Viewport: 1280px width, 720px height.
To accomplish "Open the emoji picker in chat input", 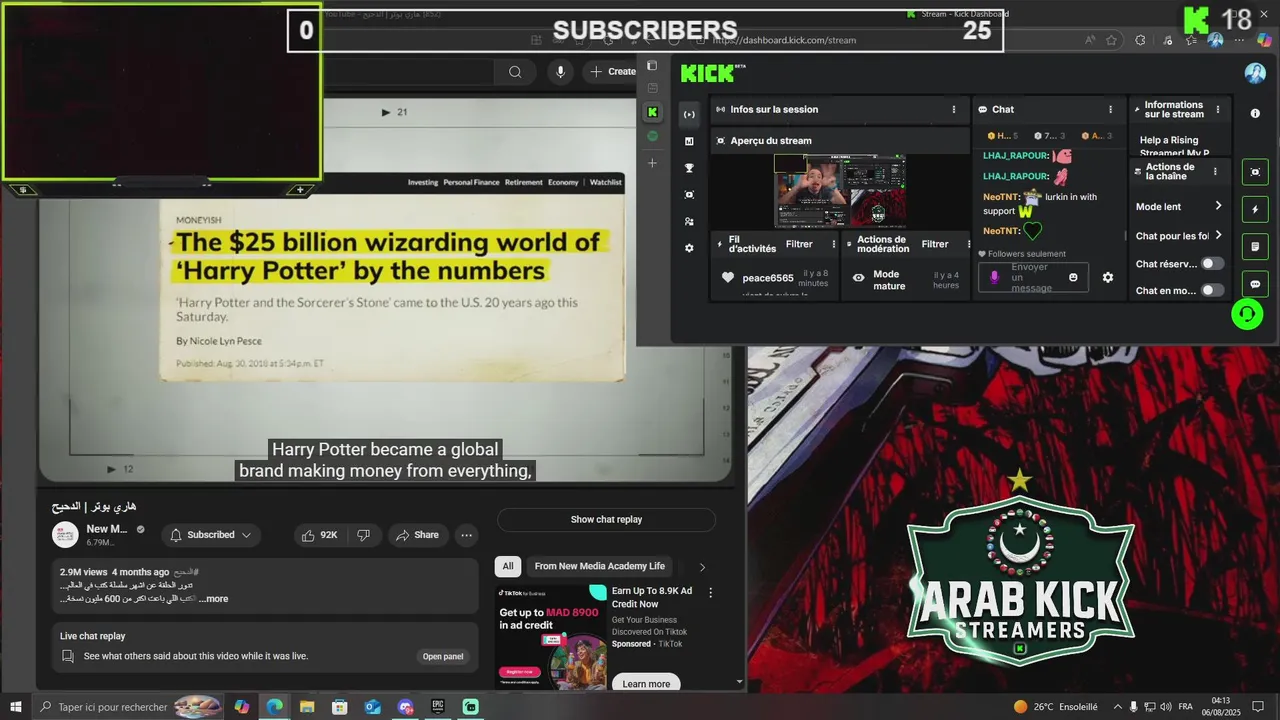I will tap(1073, 277).
